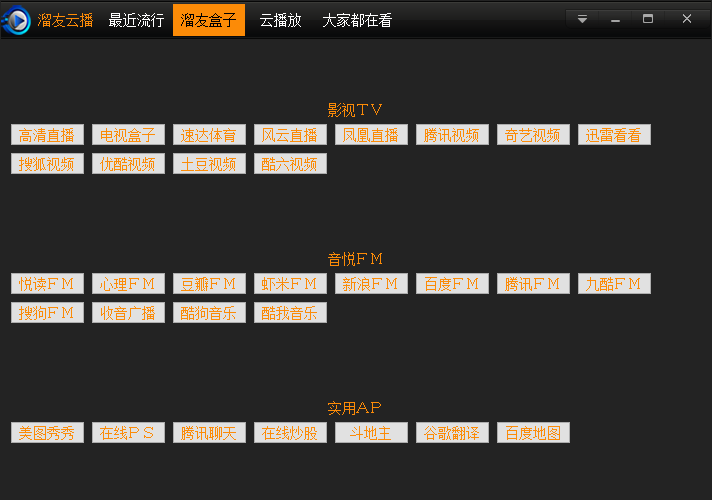Open 美图秀秀 photo editor
Screen dimensions: 712x500
coord(47,433)
